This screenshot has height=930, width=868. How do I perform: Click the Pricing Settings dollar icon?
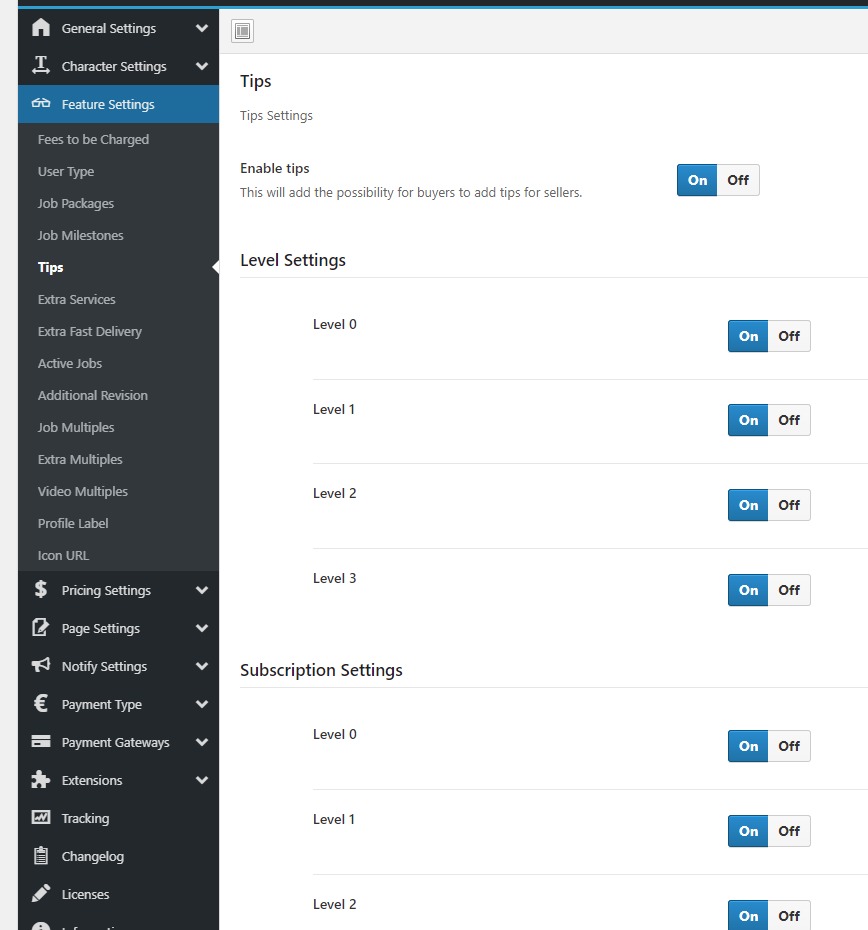pos(41,590)
